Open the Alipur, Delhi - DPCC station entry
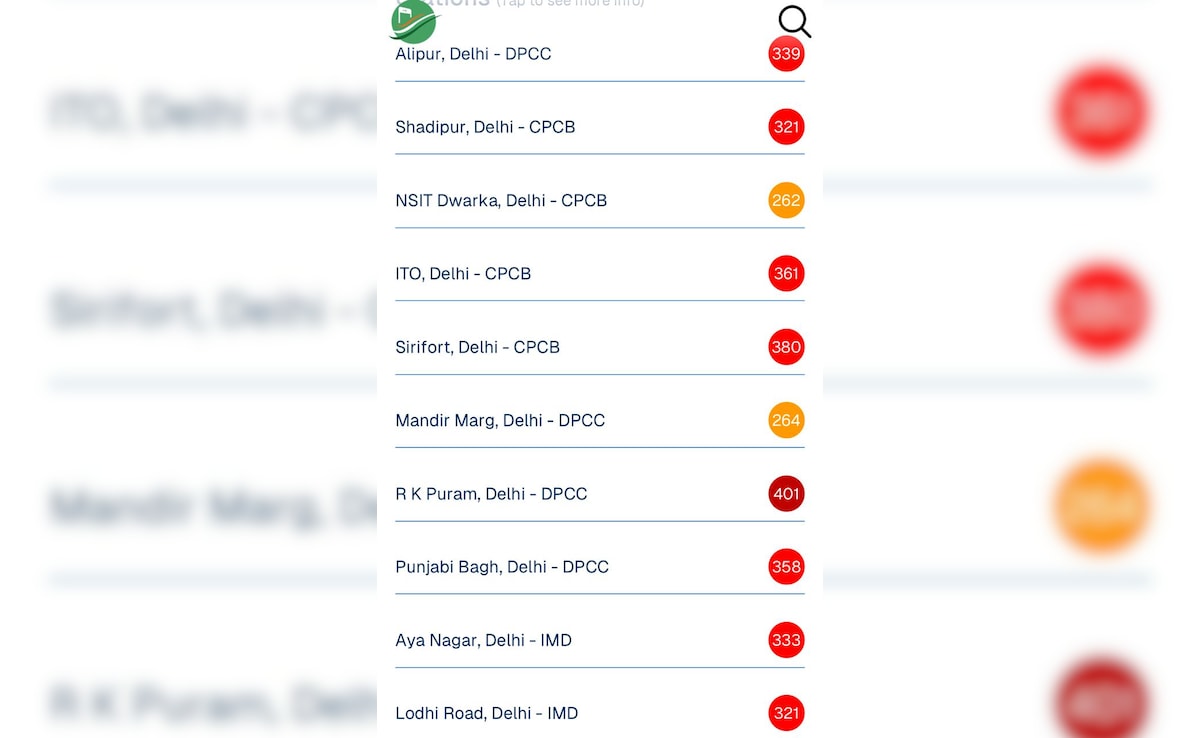Screen dimensions: 1200x738 [473, 54]
